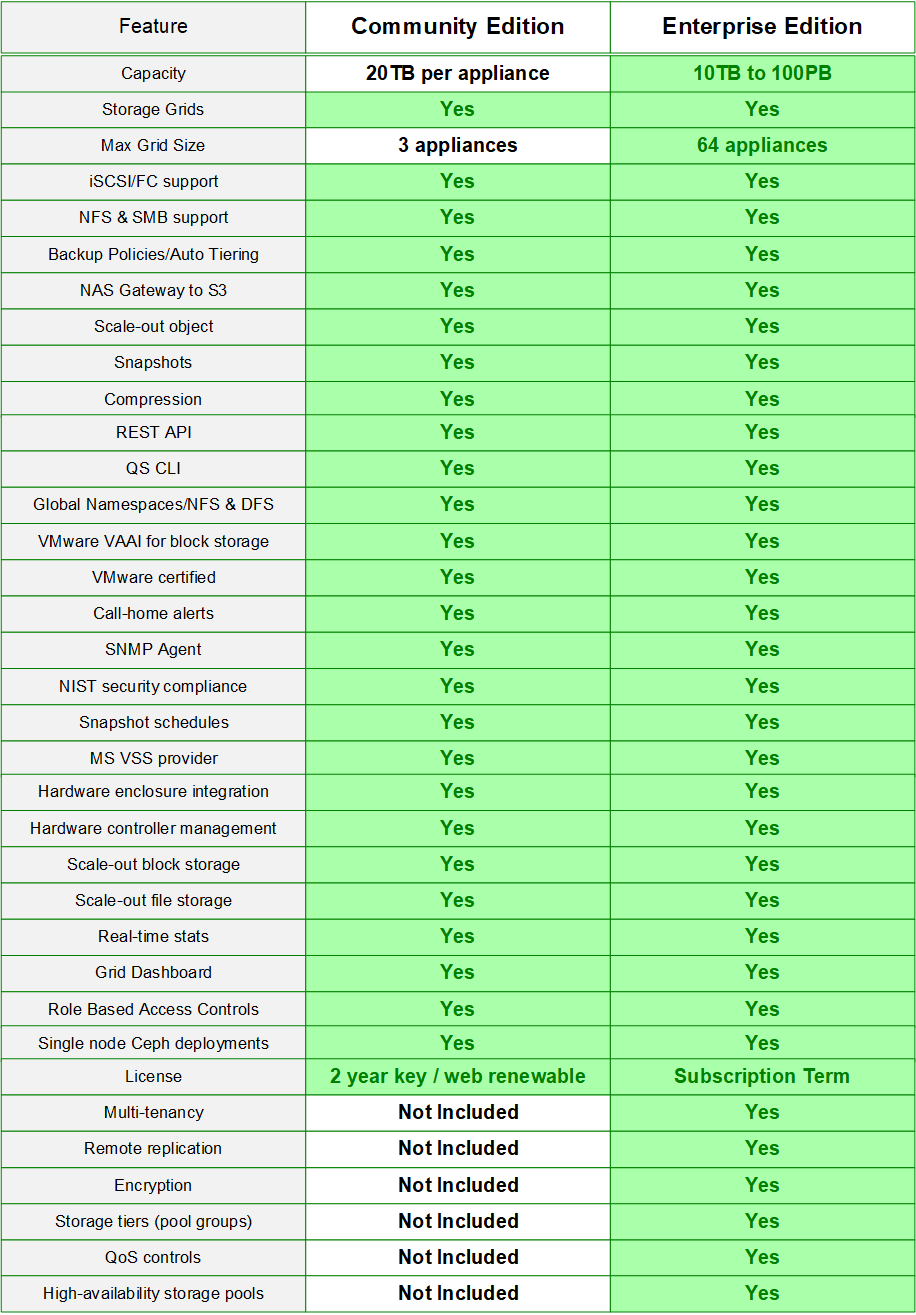Viewport: 916px width, 1315px height.
Task: Click the Enterprise Edition column header
Action: point(762,27)
